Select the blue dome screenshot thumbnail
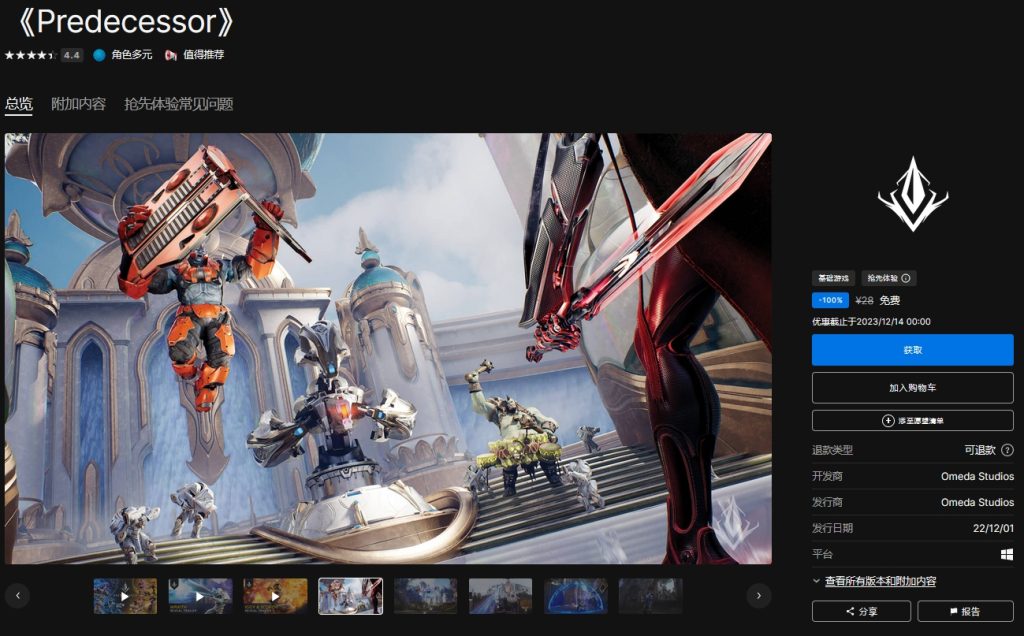 (x=575, y=596)
